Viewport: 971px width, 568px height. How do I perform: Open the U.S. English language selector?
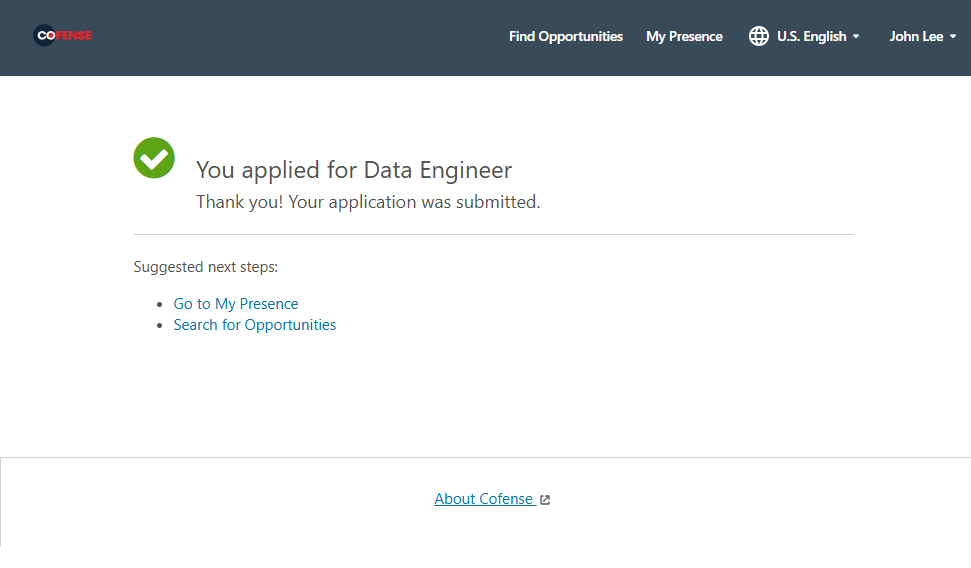point(811,36)
